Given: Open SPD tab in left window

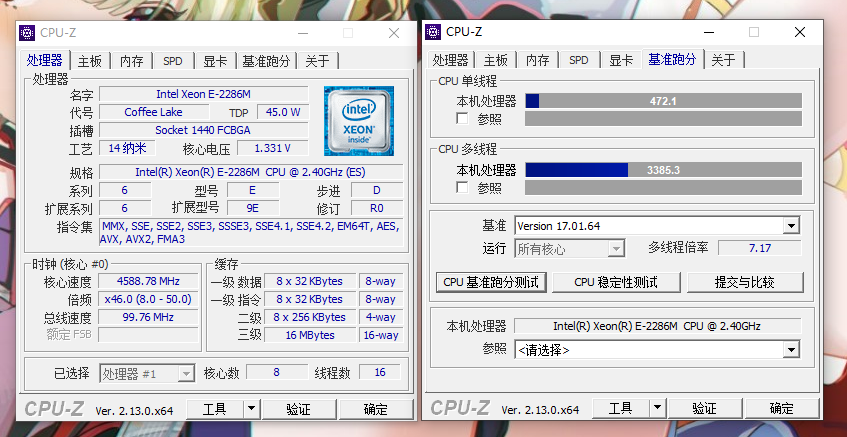Looking at the screenshot, I should coord(173,61).
